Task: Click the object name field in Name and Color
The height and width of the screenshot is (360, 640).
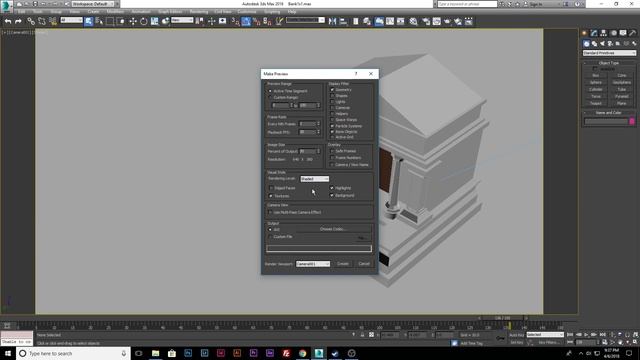Action: 606,121
